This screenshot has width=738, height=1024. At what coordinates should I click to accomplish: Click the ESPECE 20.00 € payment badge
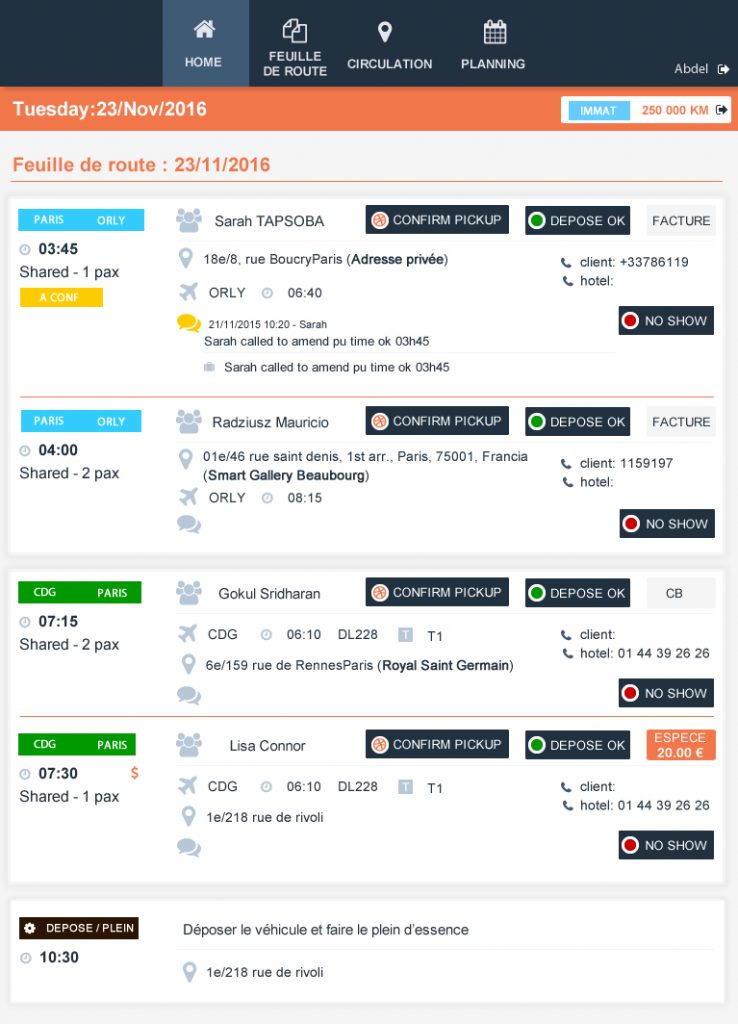[680, 745]
